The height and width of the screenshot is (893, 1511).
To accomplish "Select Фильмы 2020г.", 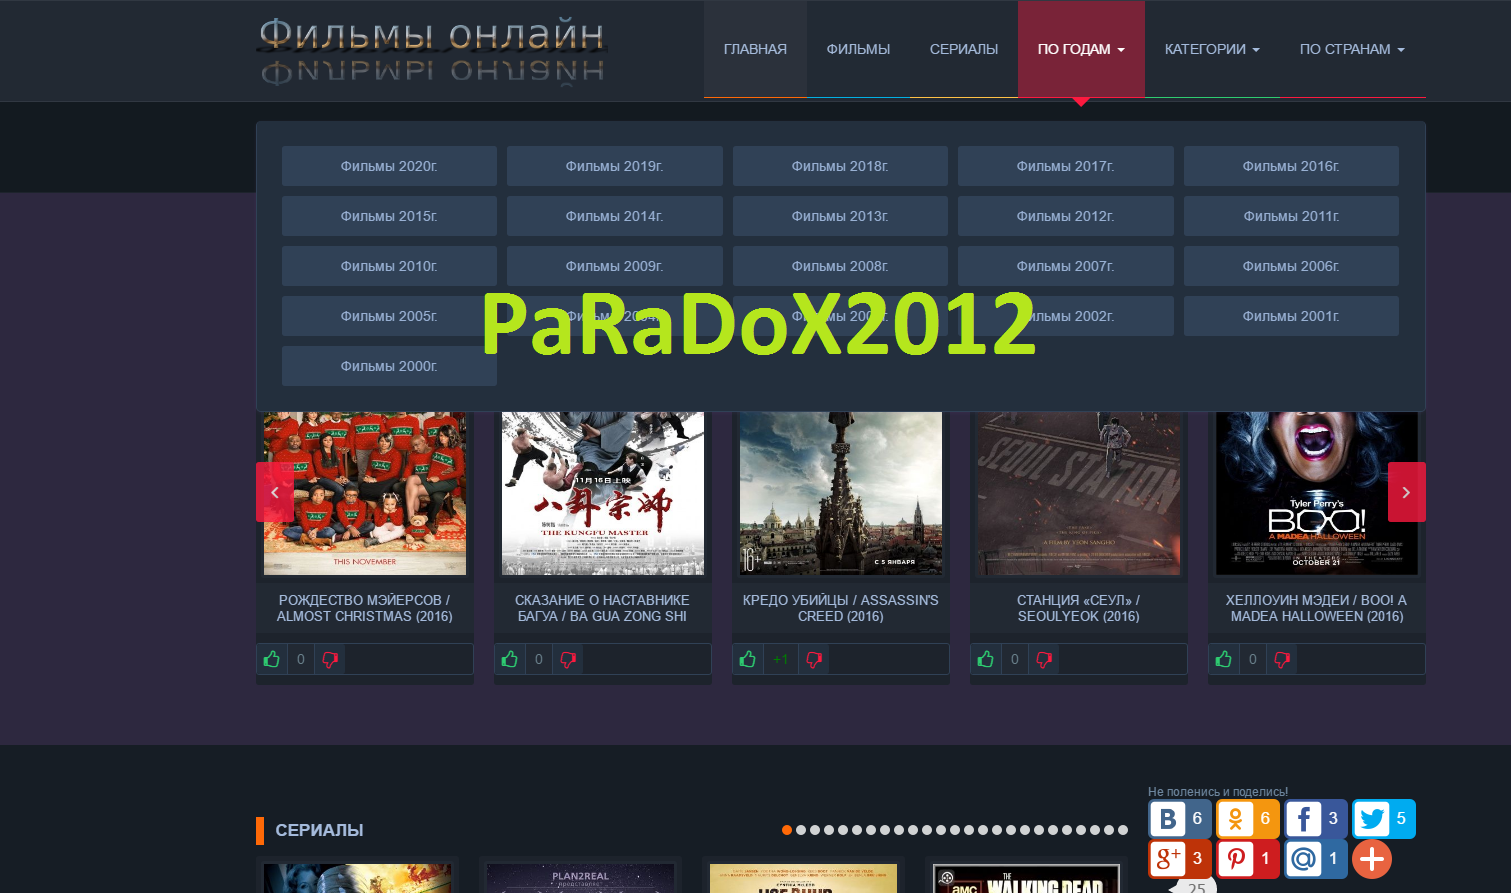I will pos(389,166).
